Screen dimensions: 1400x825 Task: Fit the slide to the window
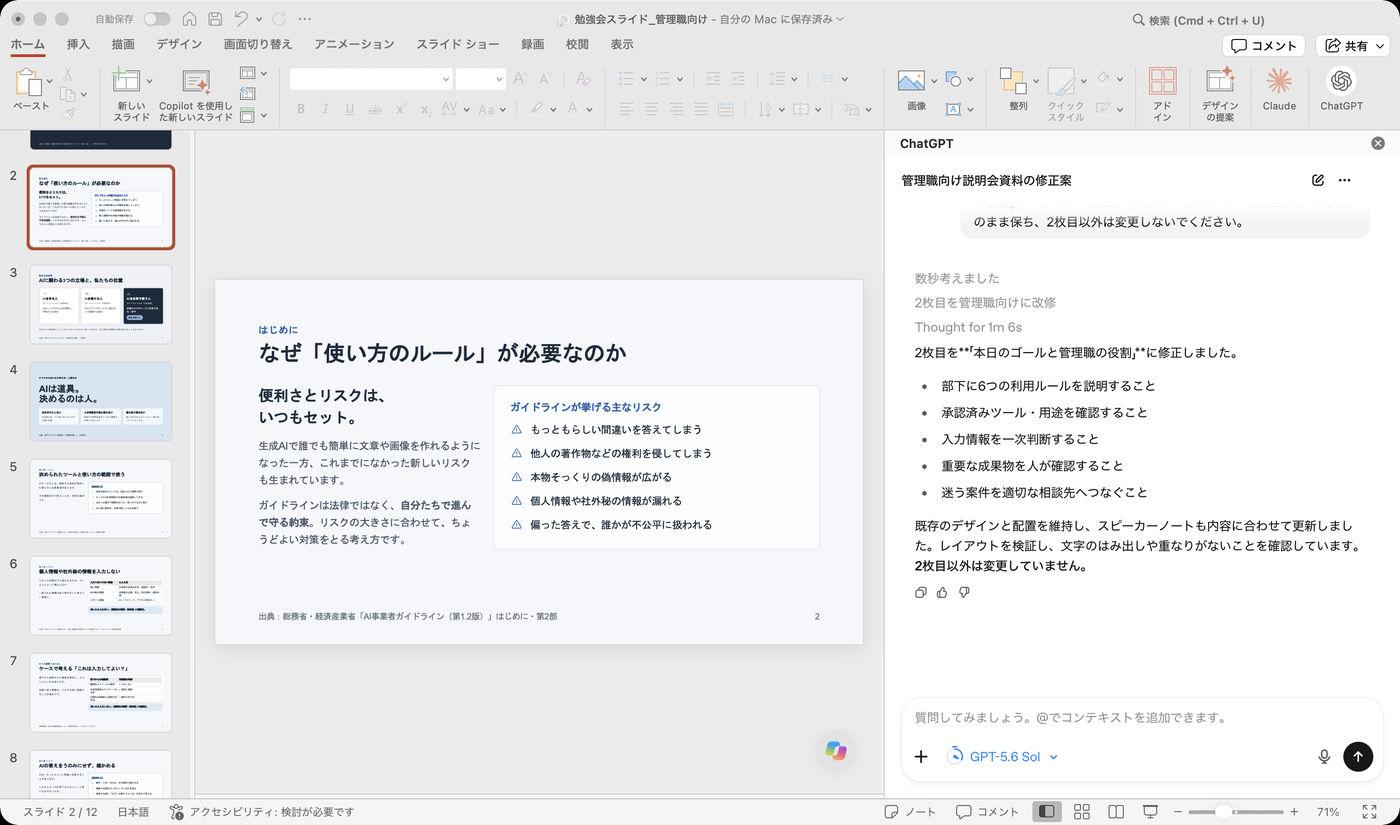[1370, 811]
